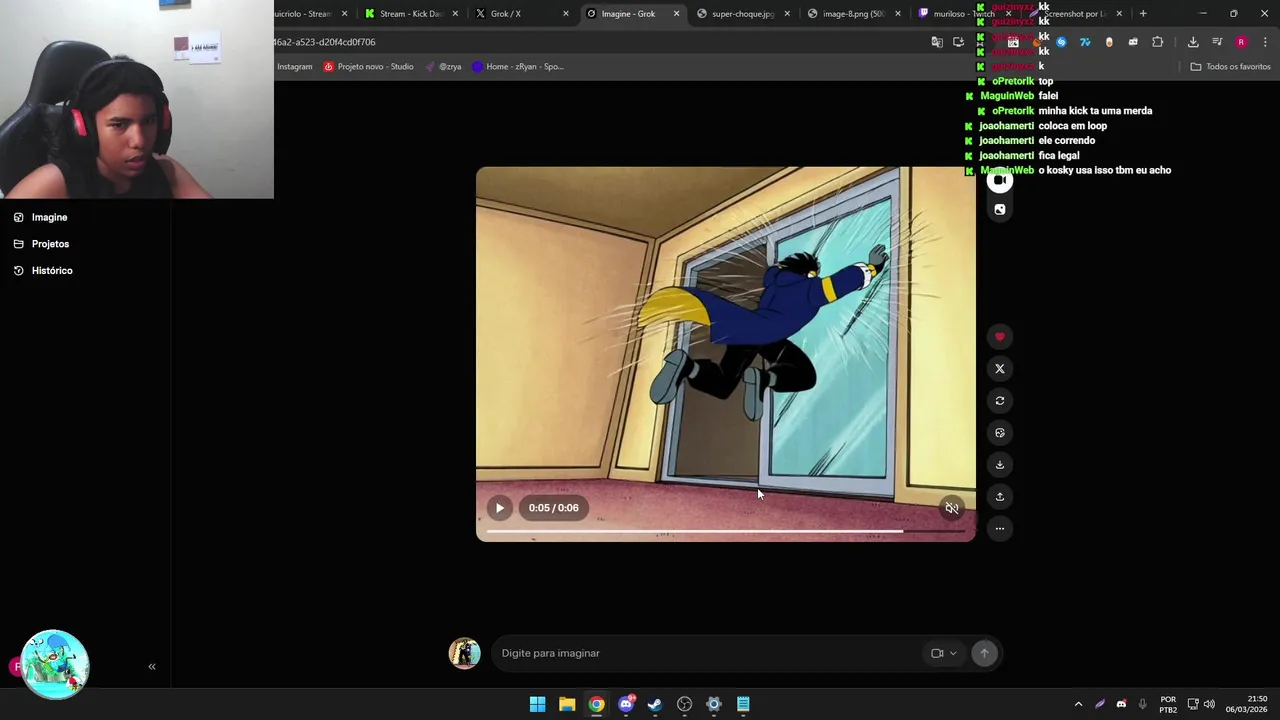1280x720 pixels.
Task: Open more options ellipsis menu
Action: (999, 529)
